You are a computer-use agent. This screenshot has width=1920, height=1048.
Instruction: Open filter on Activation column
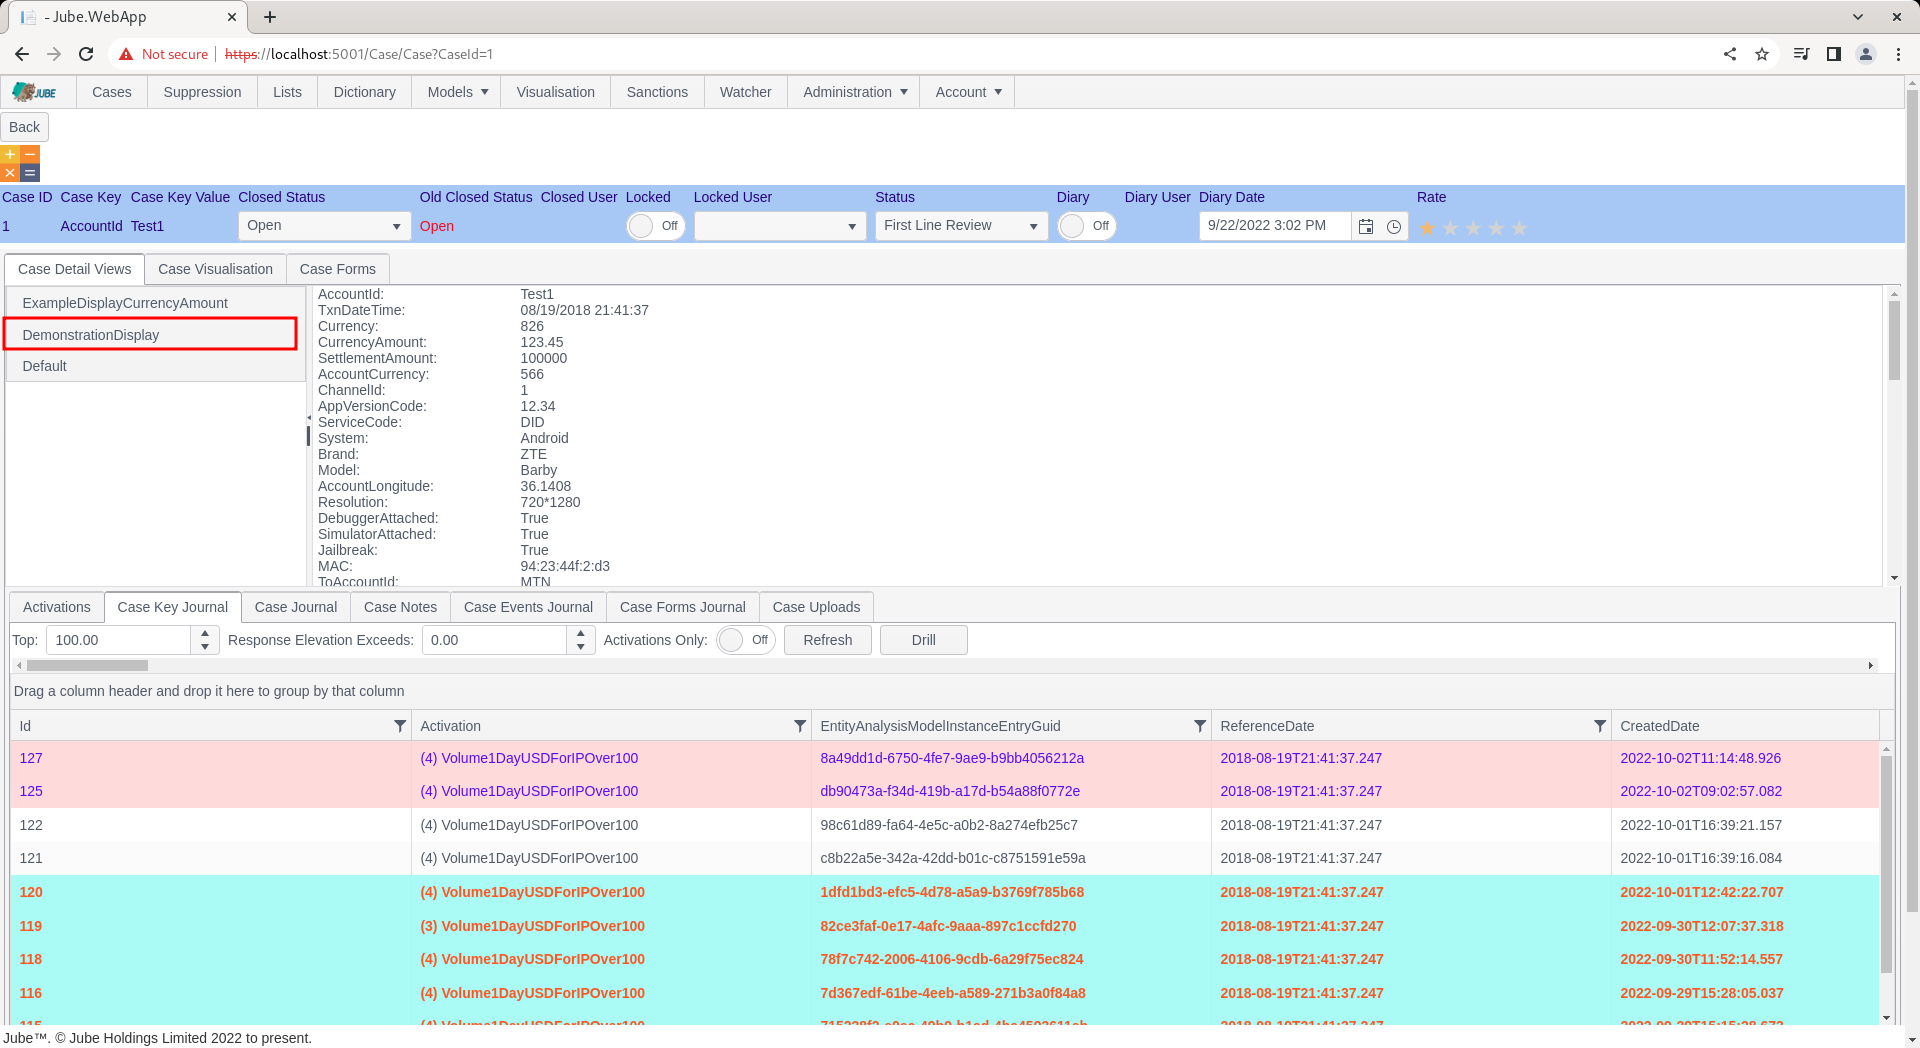tap(800, 726)
